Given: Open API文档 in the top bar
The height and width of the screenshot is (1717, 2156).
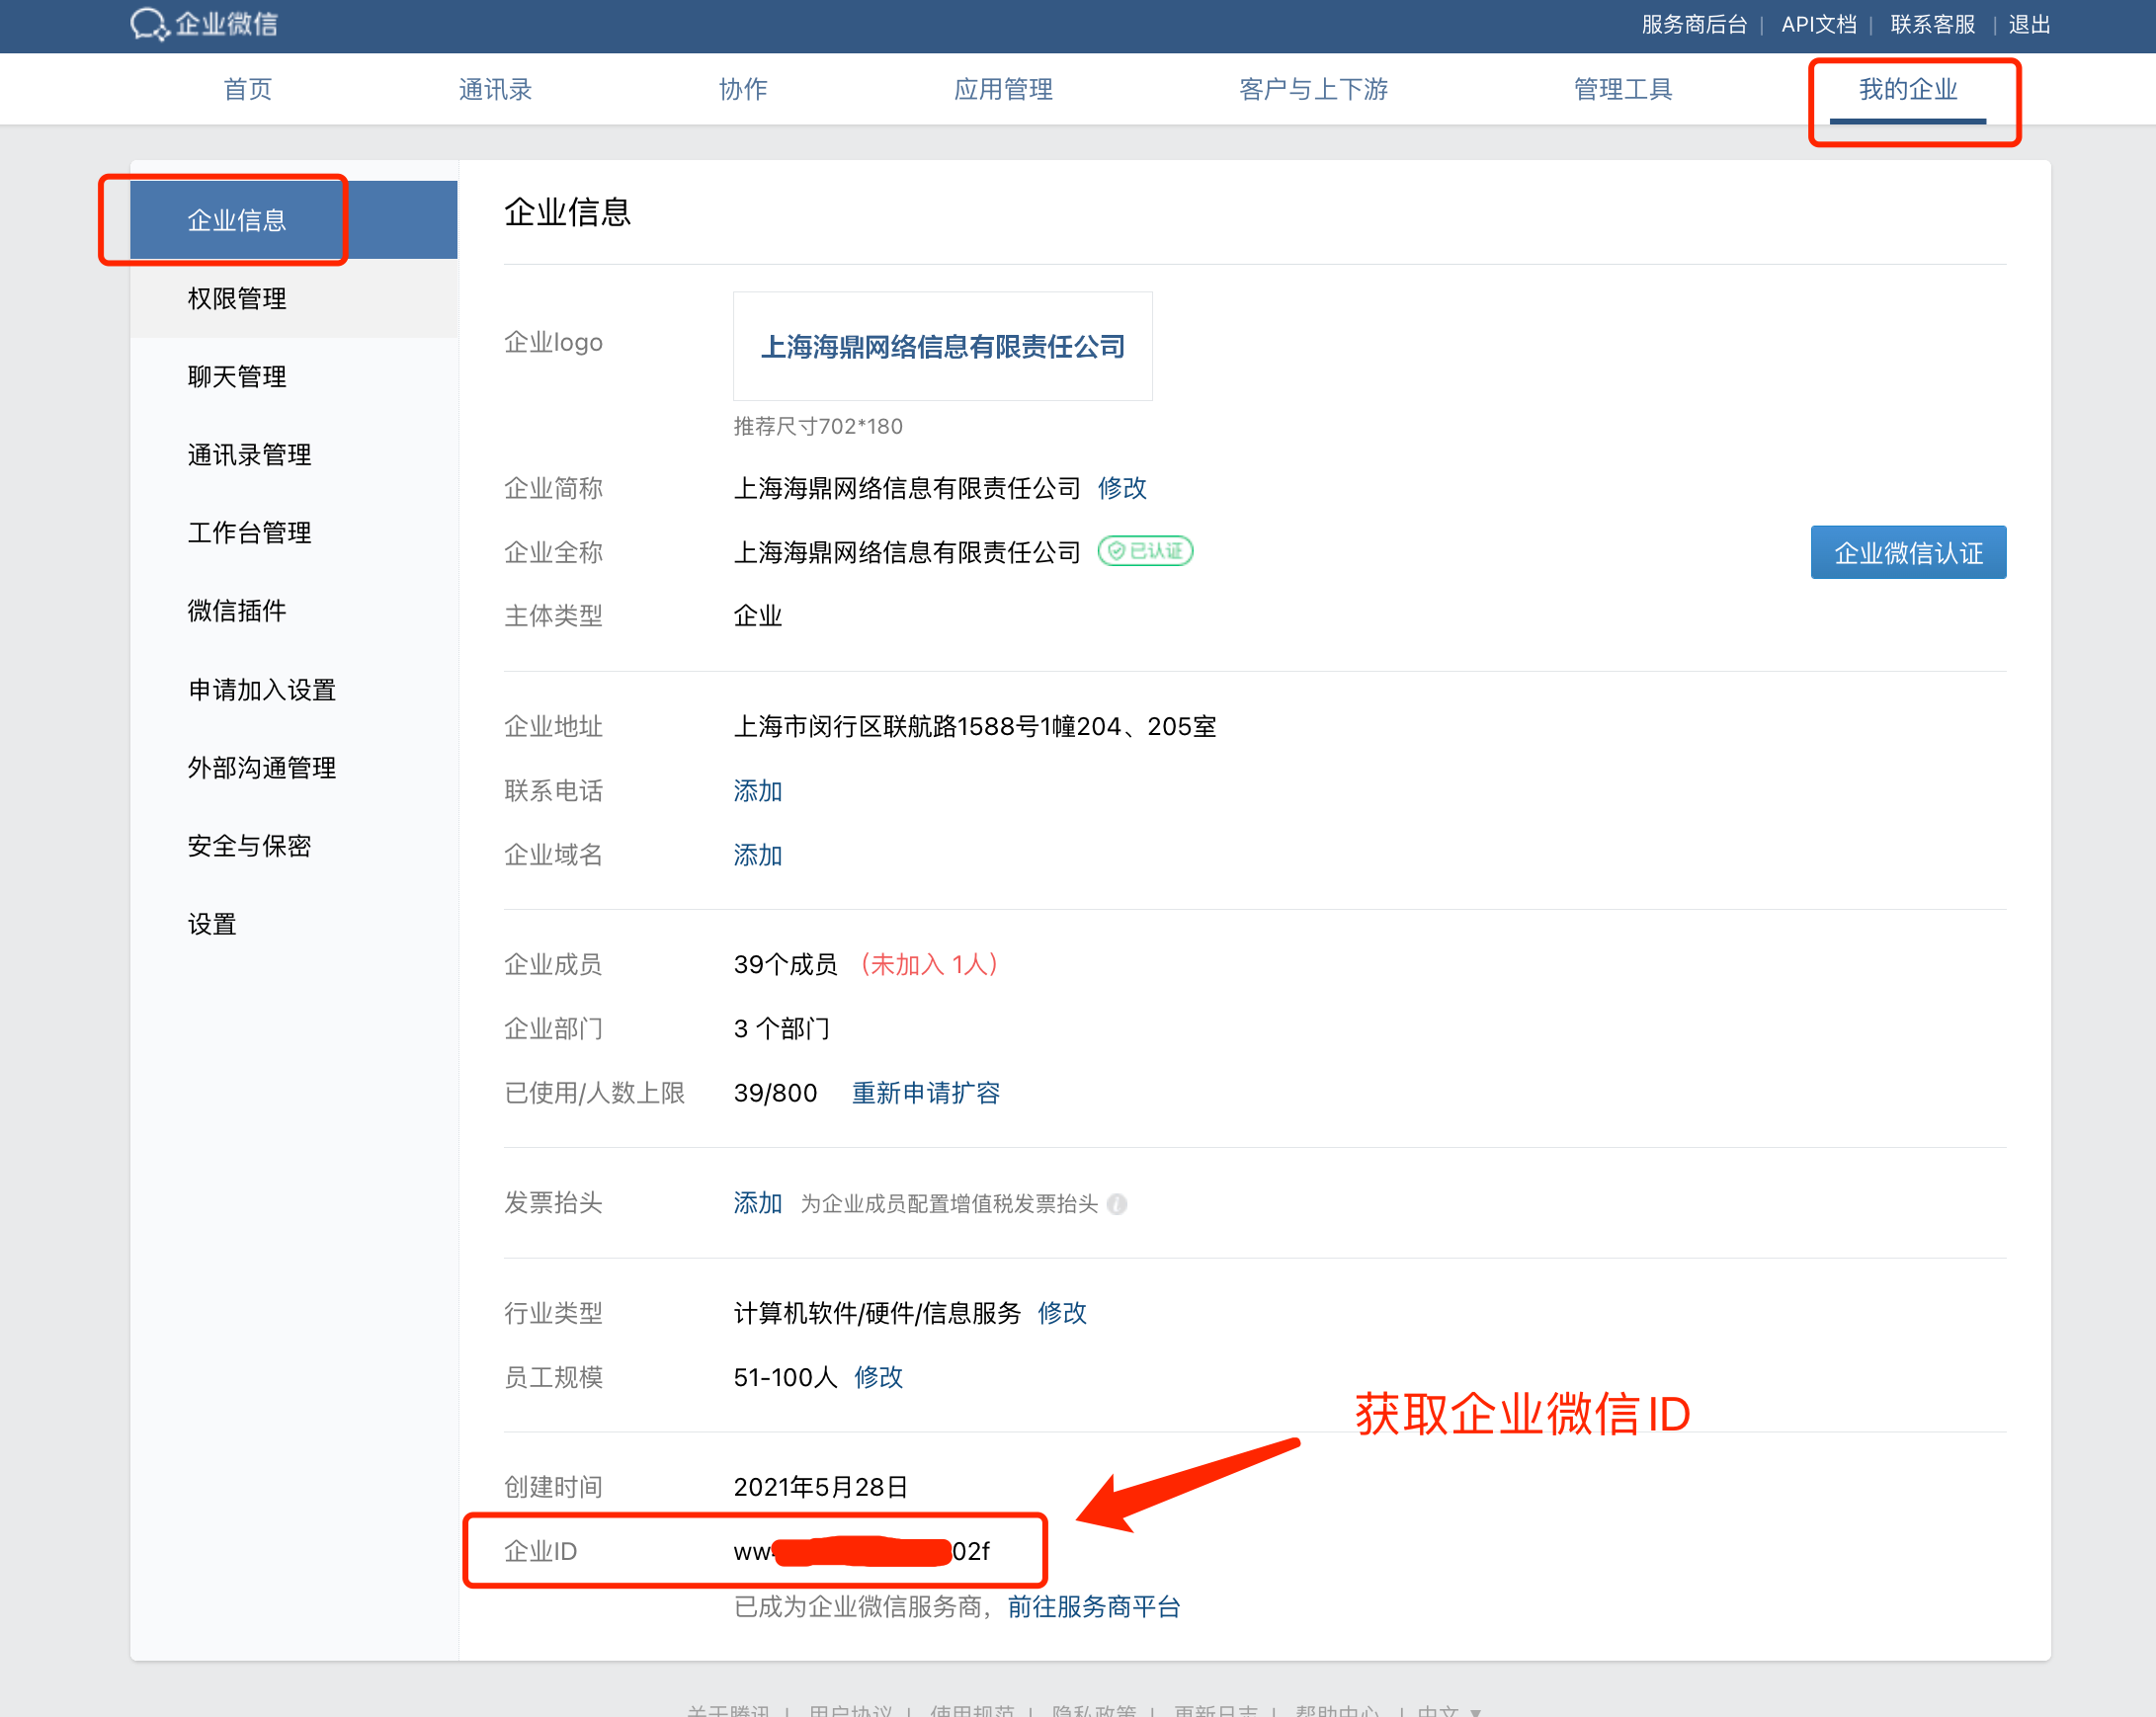Looking at the screenshot, I should coord(1818,24).
